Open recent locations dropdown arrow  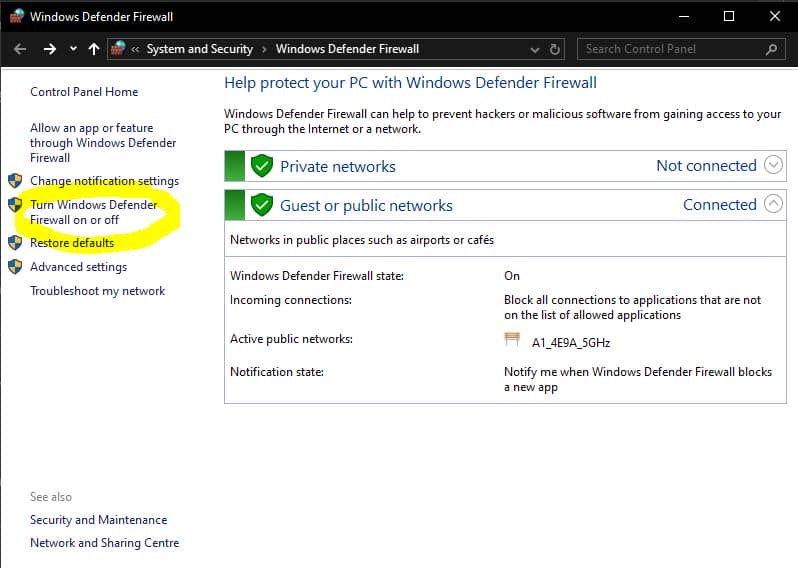[x=73, y=49]
